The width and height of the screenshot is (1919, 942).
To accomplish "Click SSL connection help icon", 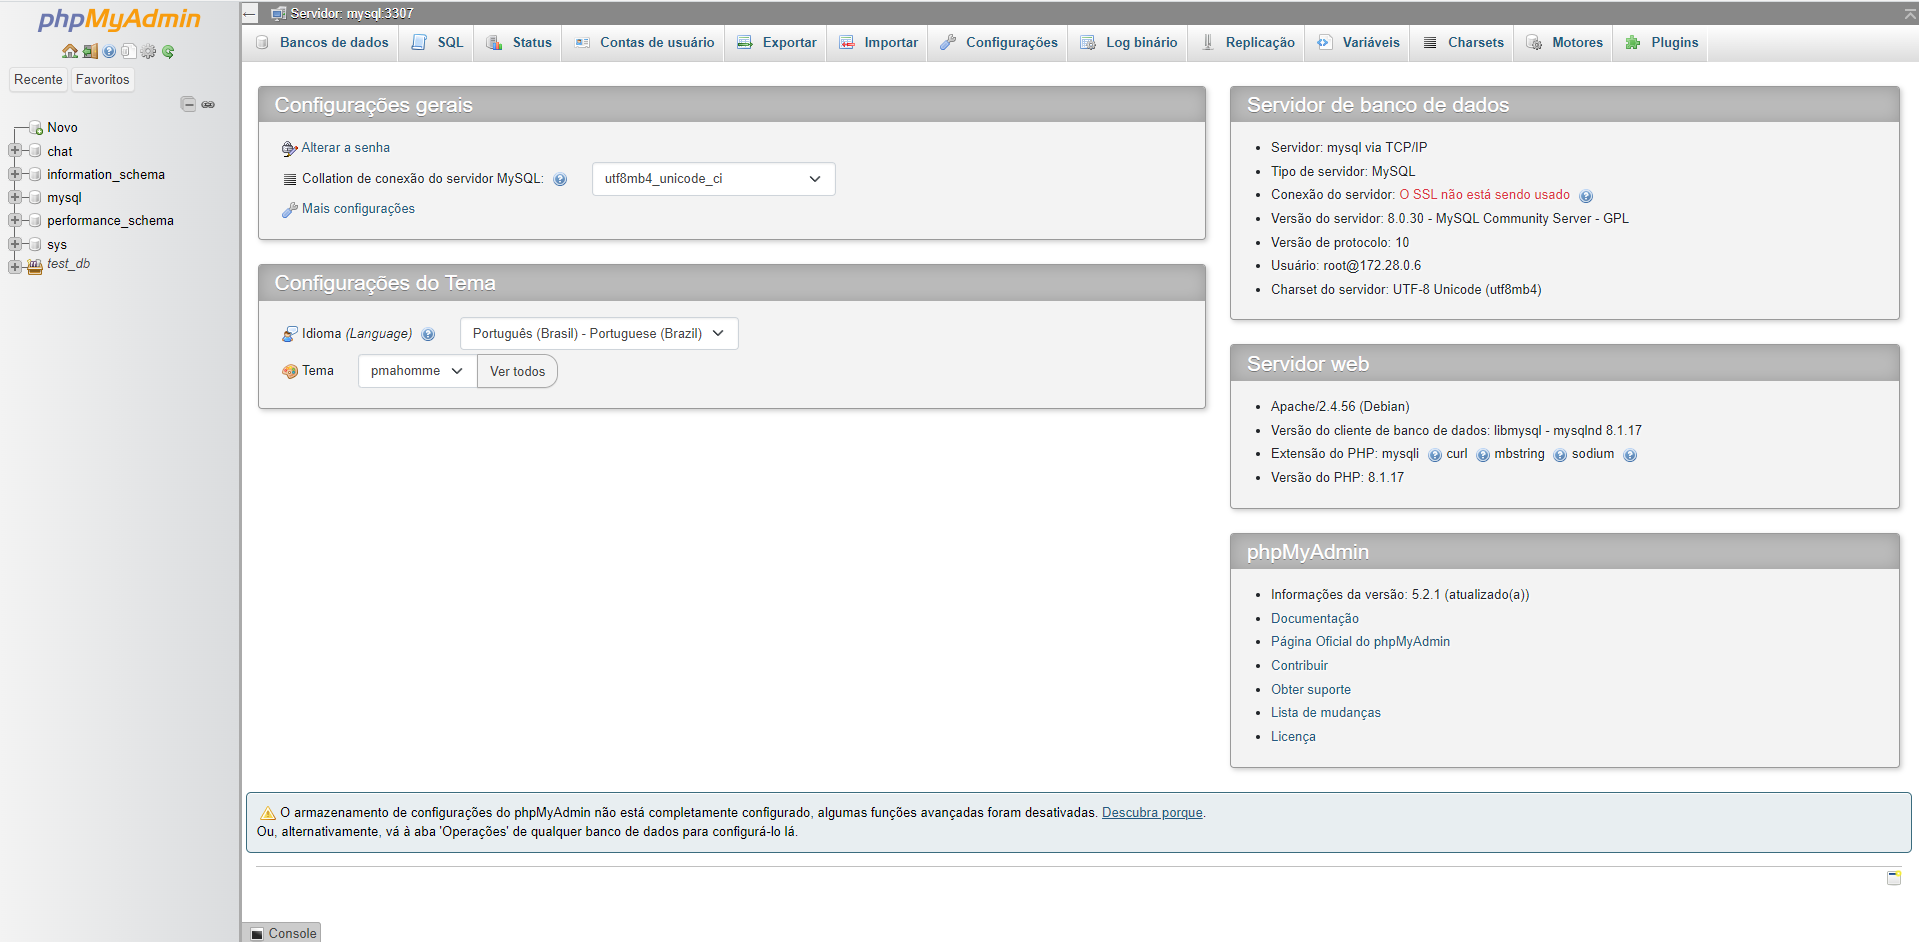I will [1586, 196].
